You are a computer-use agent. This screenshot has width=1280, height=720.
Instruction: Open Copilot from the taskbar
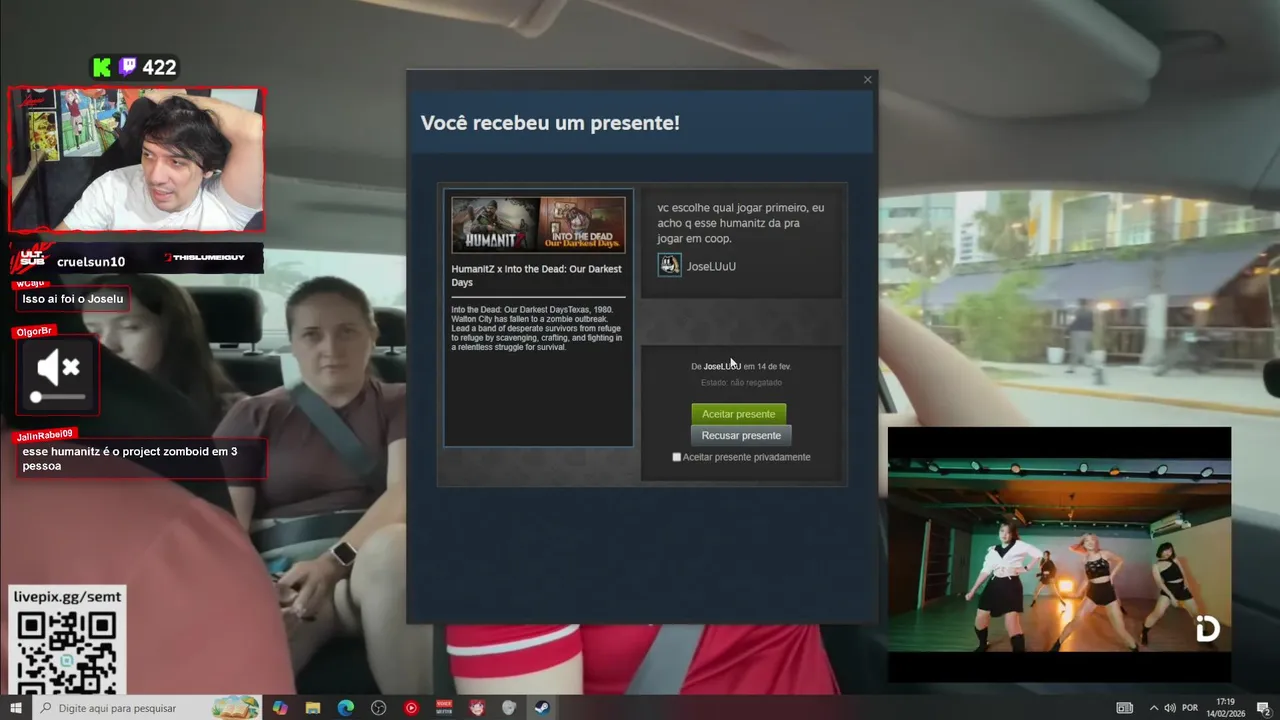pyautogui.click(x=280, y=708)
